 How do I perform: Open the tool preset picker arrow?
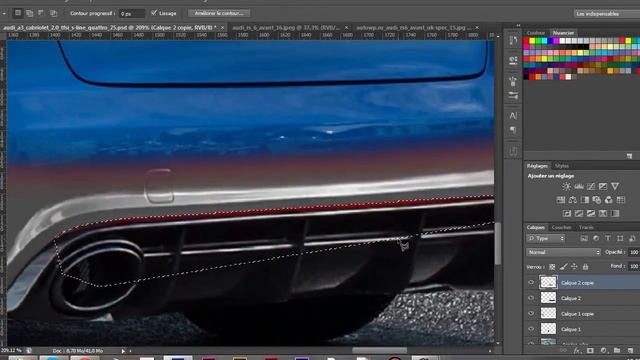click(x=4, y=13)
